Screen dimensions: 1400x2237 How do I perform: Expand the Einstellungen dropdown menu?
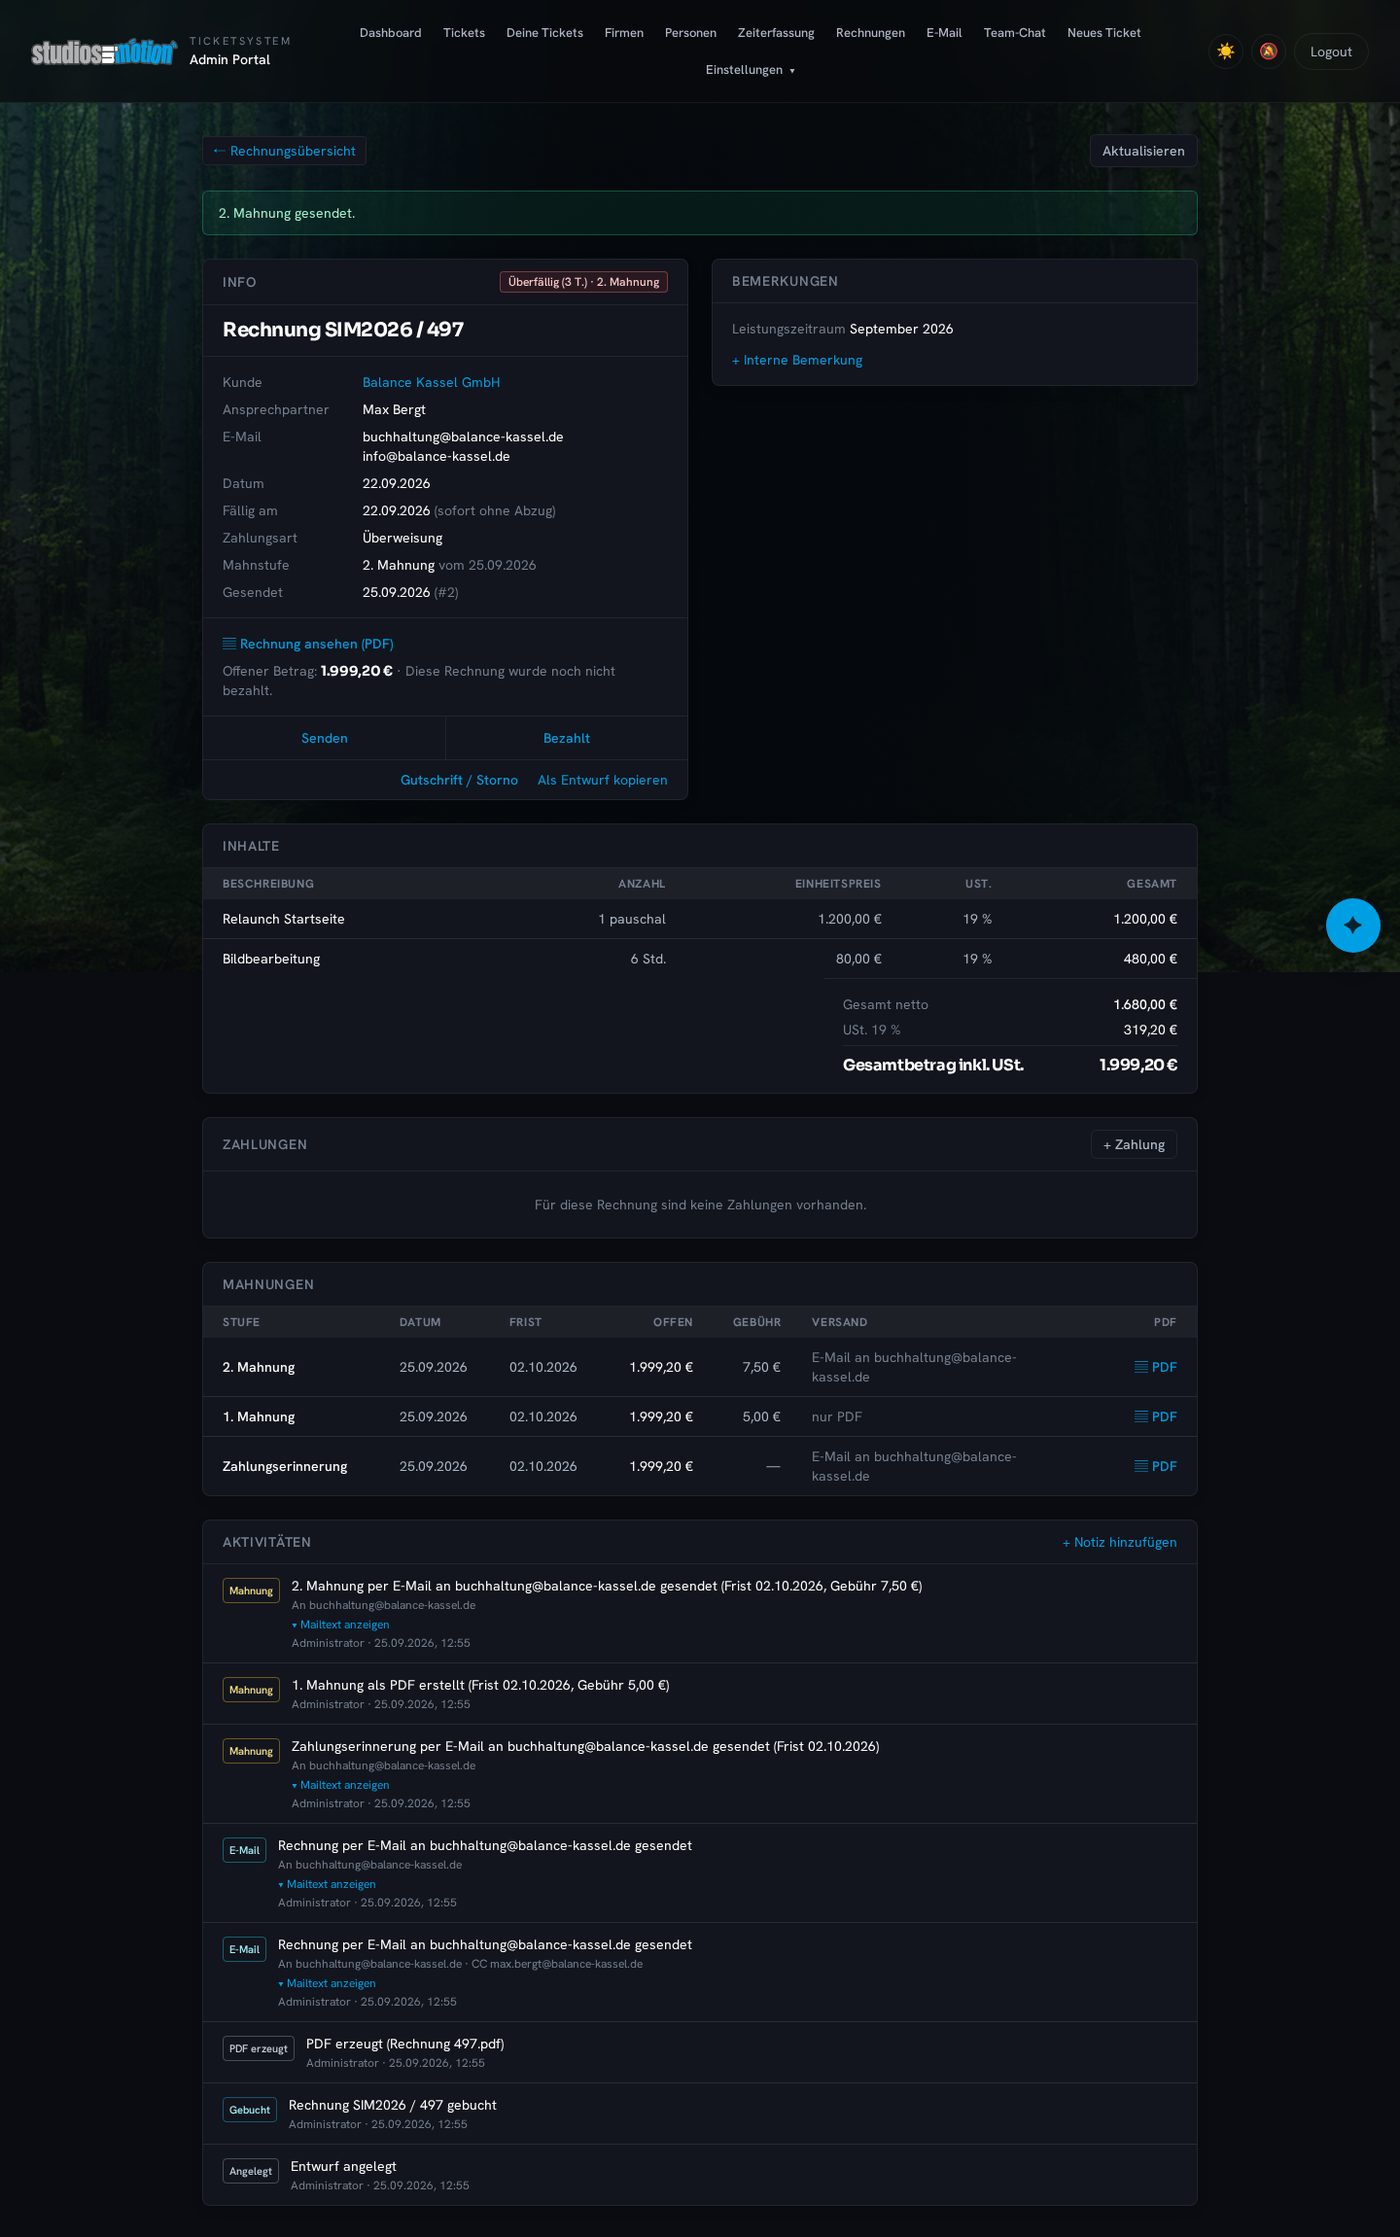[750, 70]
